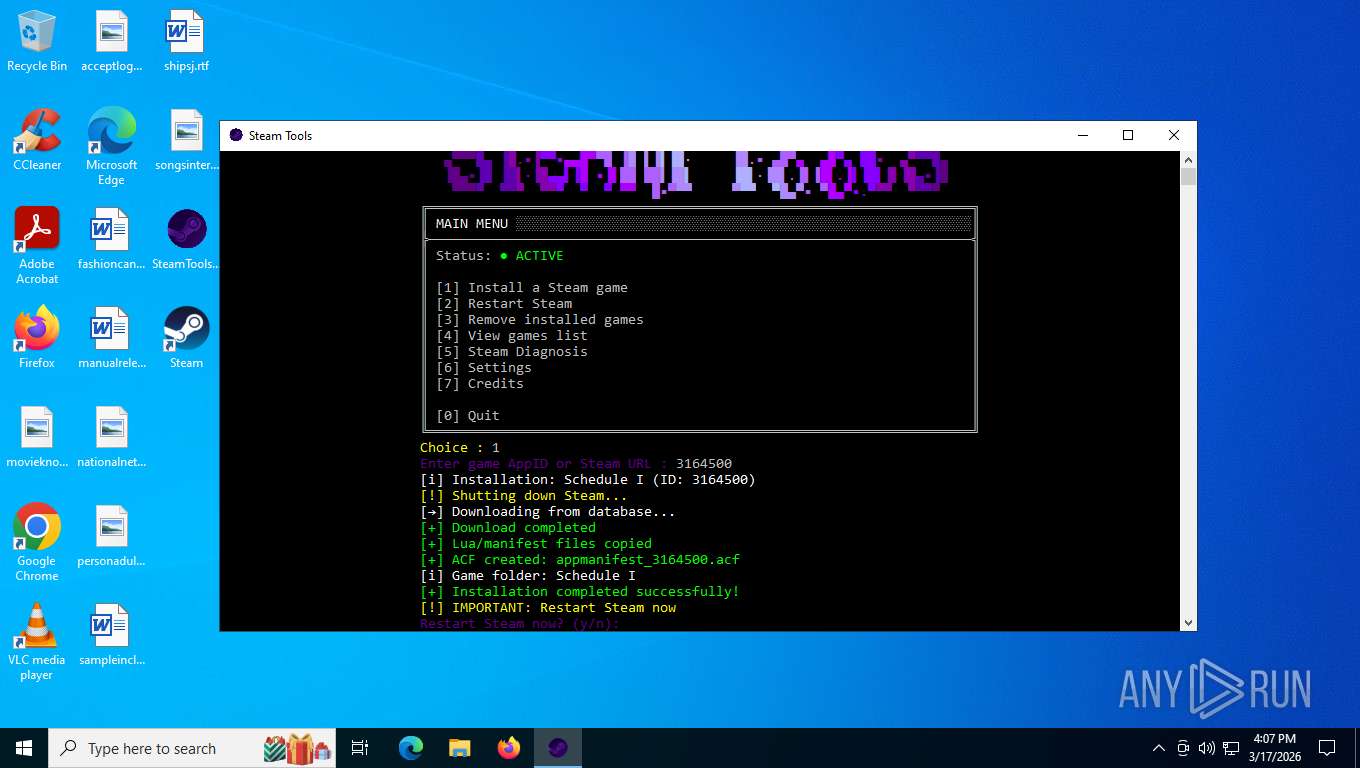Open Firefox from the taskbar
The width and height of the screenshot is (1360, 768).
point(509,748)
